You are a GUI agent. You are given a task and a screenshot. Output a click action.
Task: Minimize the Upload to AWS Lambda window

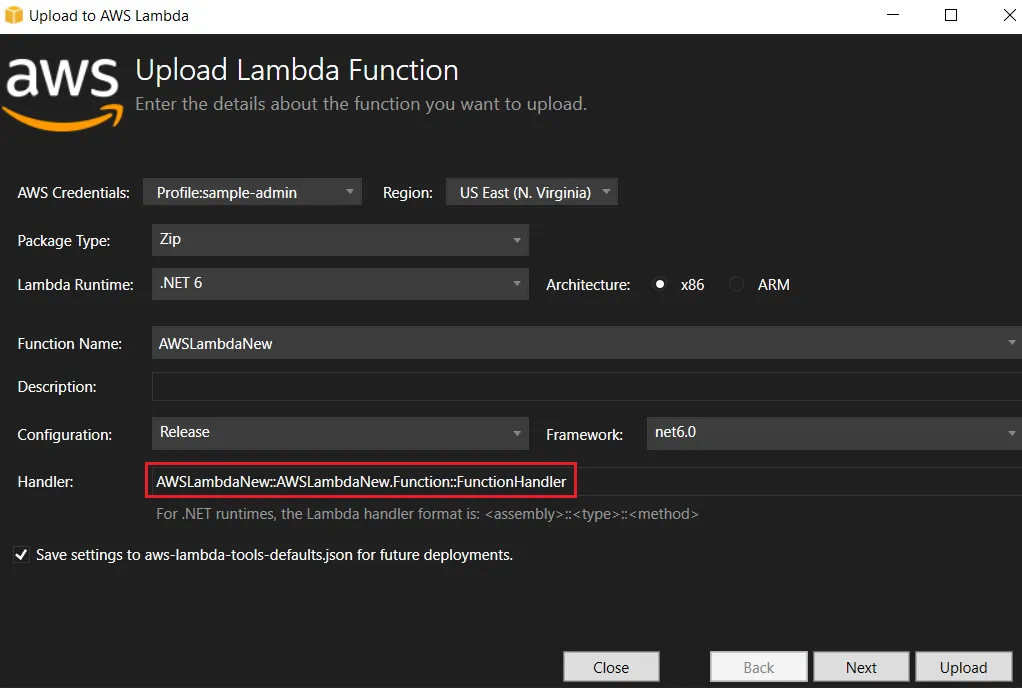click(893, 15)
